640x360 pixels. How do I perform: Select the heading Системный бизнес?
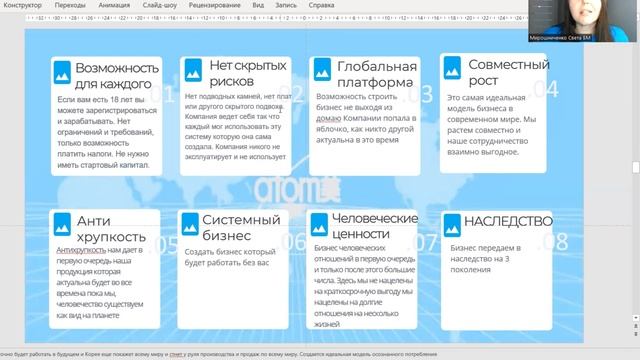[241, 227]
